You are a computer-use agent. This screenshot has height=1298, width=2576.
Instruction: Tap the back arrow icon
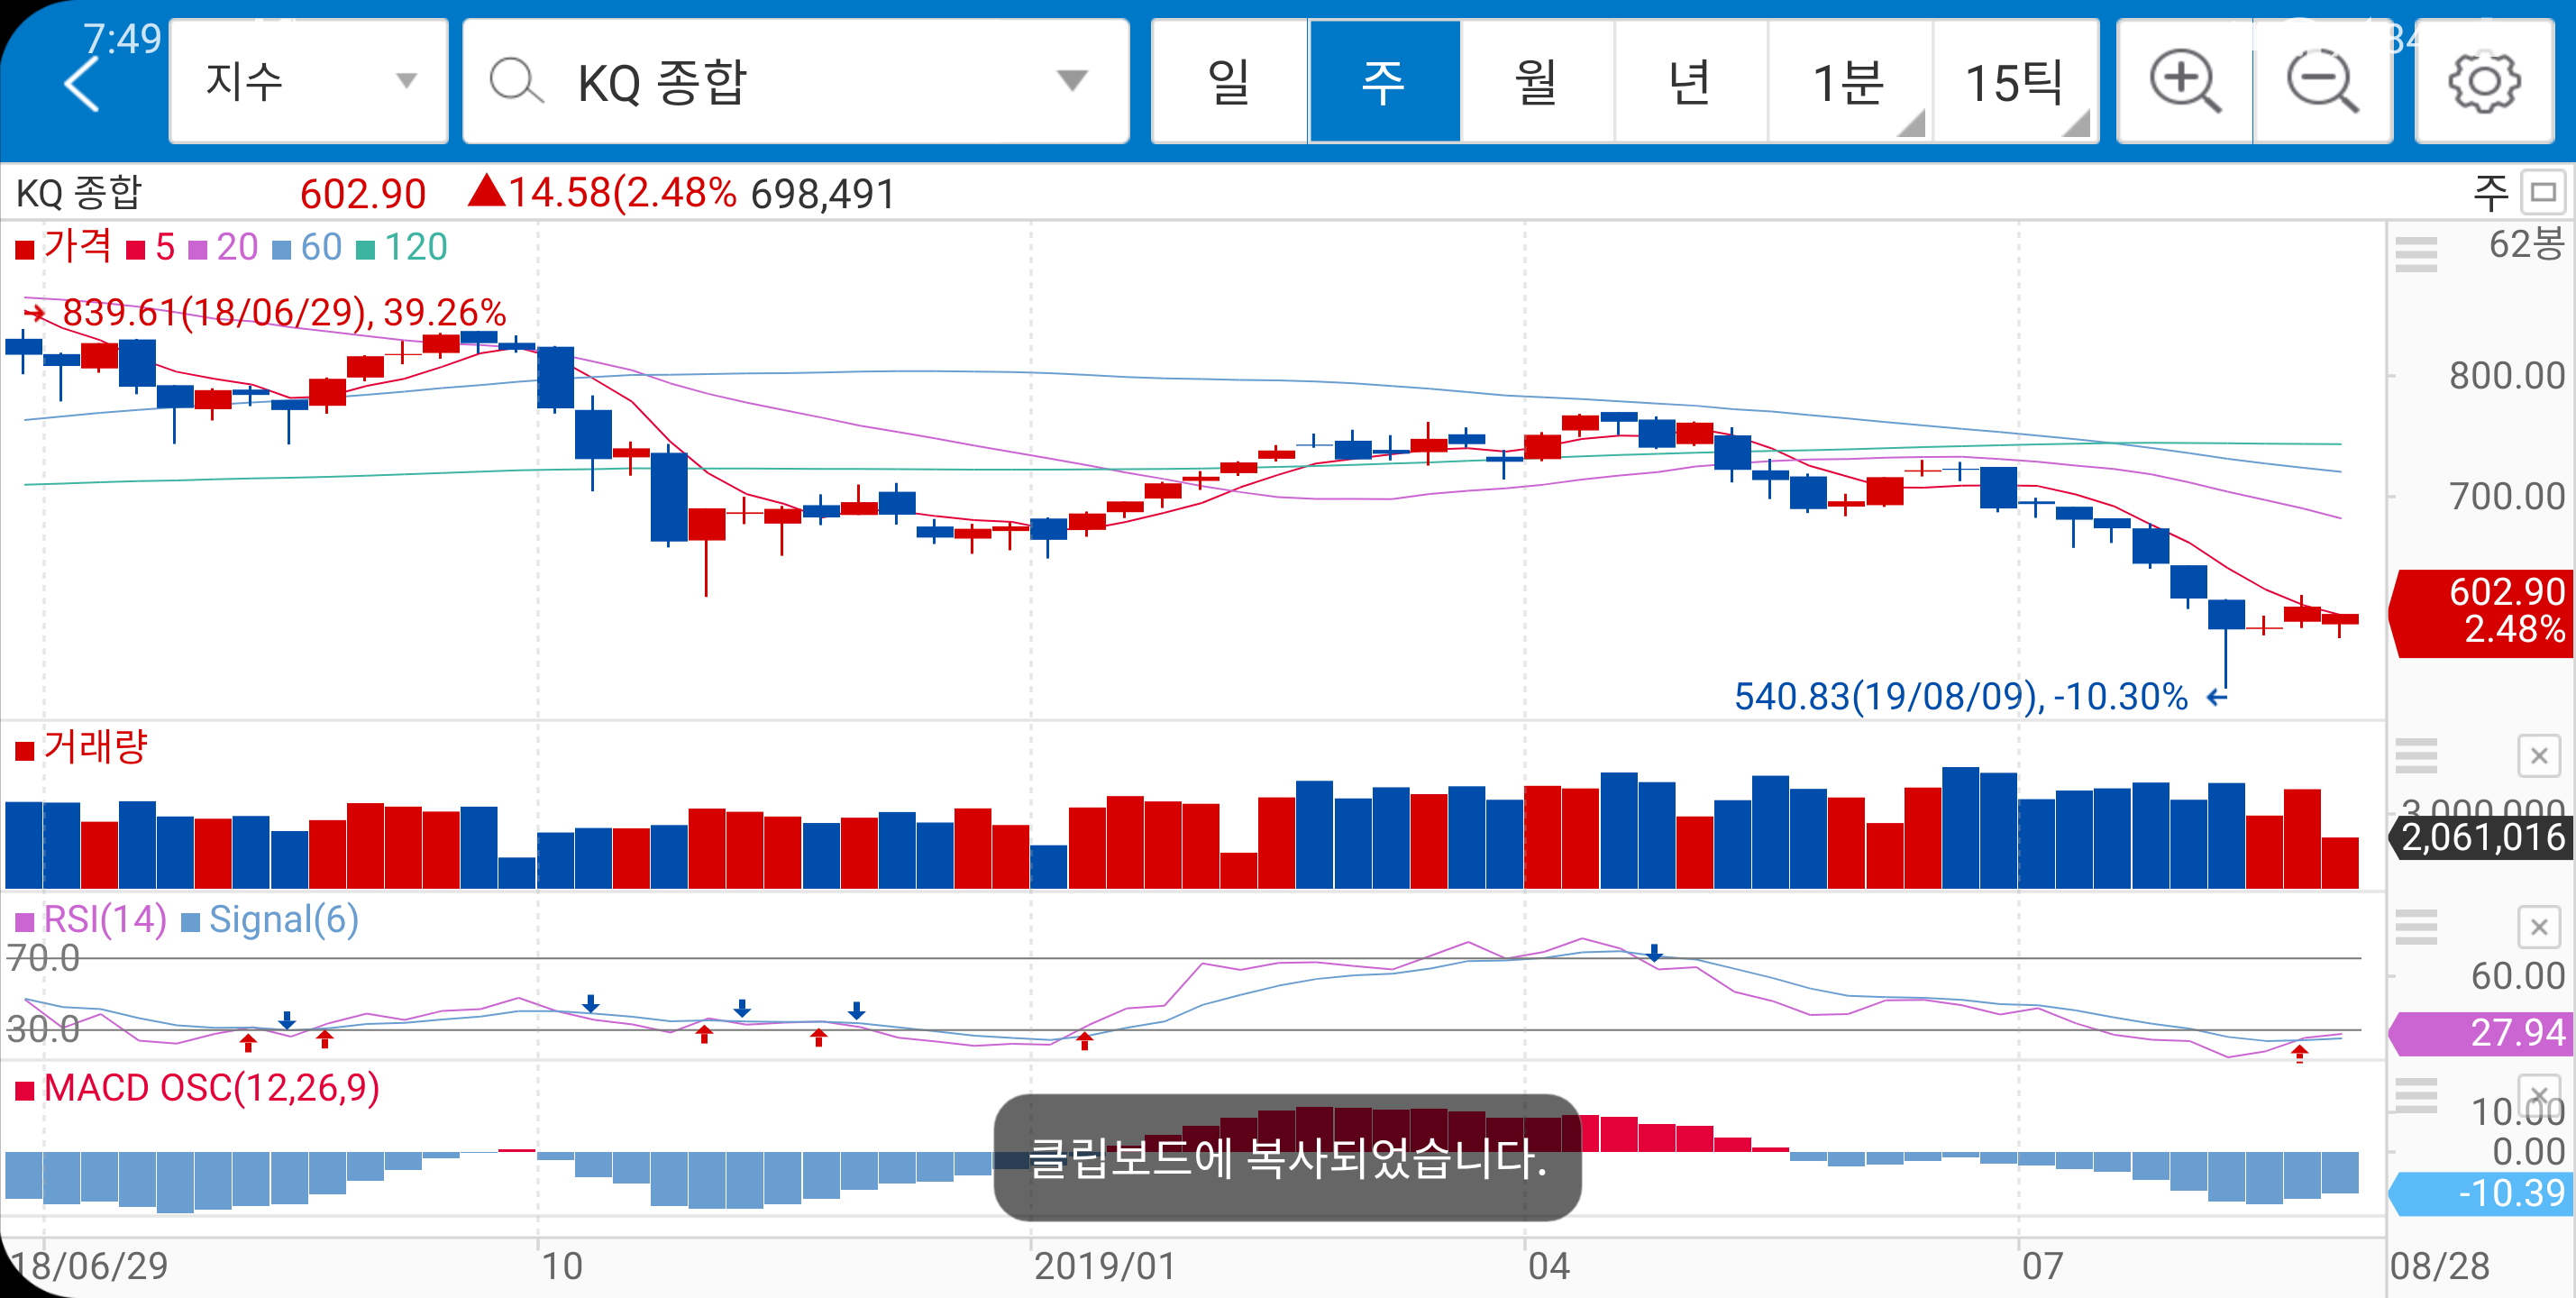(x=82, y=84)
